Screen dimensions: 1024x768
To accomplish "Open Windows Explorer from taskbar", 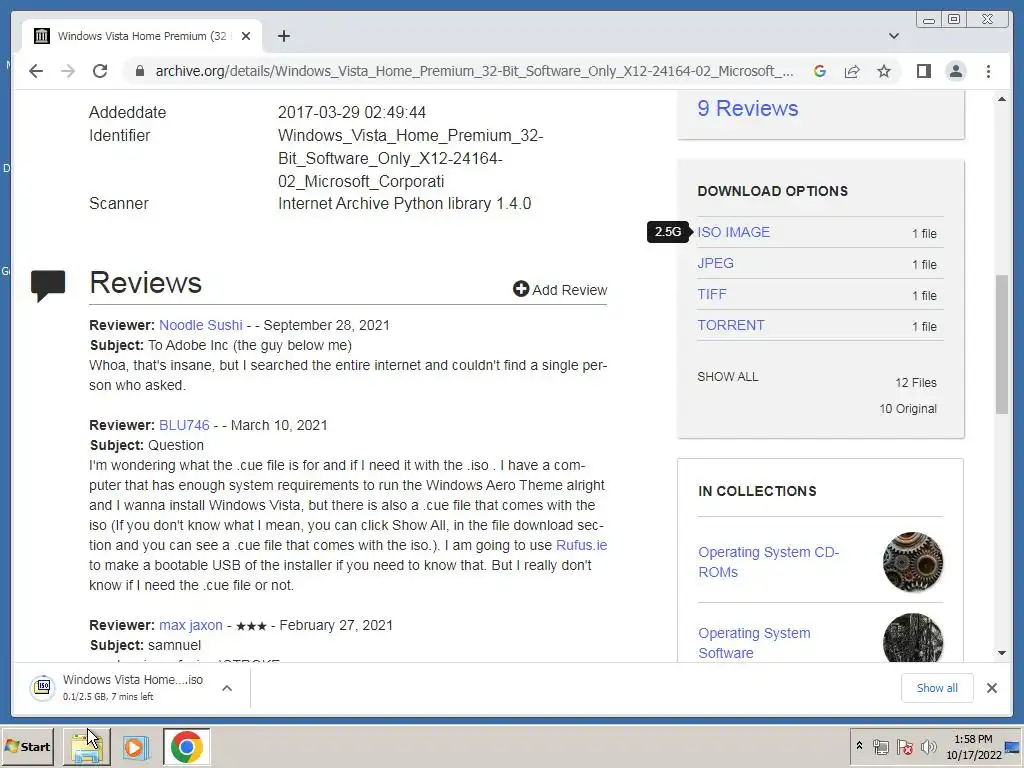I will tap(86, 747).
